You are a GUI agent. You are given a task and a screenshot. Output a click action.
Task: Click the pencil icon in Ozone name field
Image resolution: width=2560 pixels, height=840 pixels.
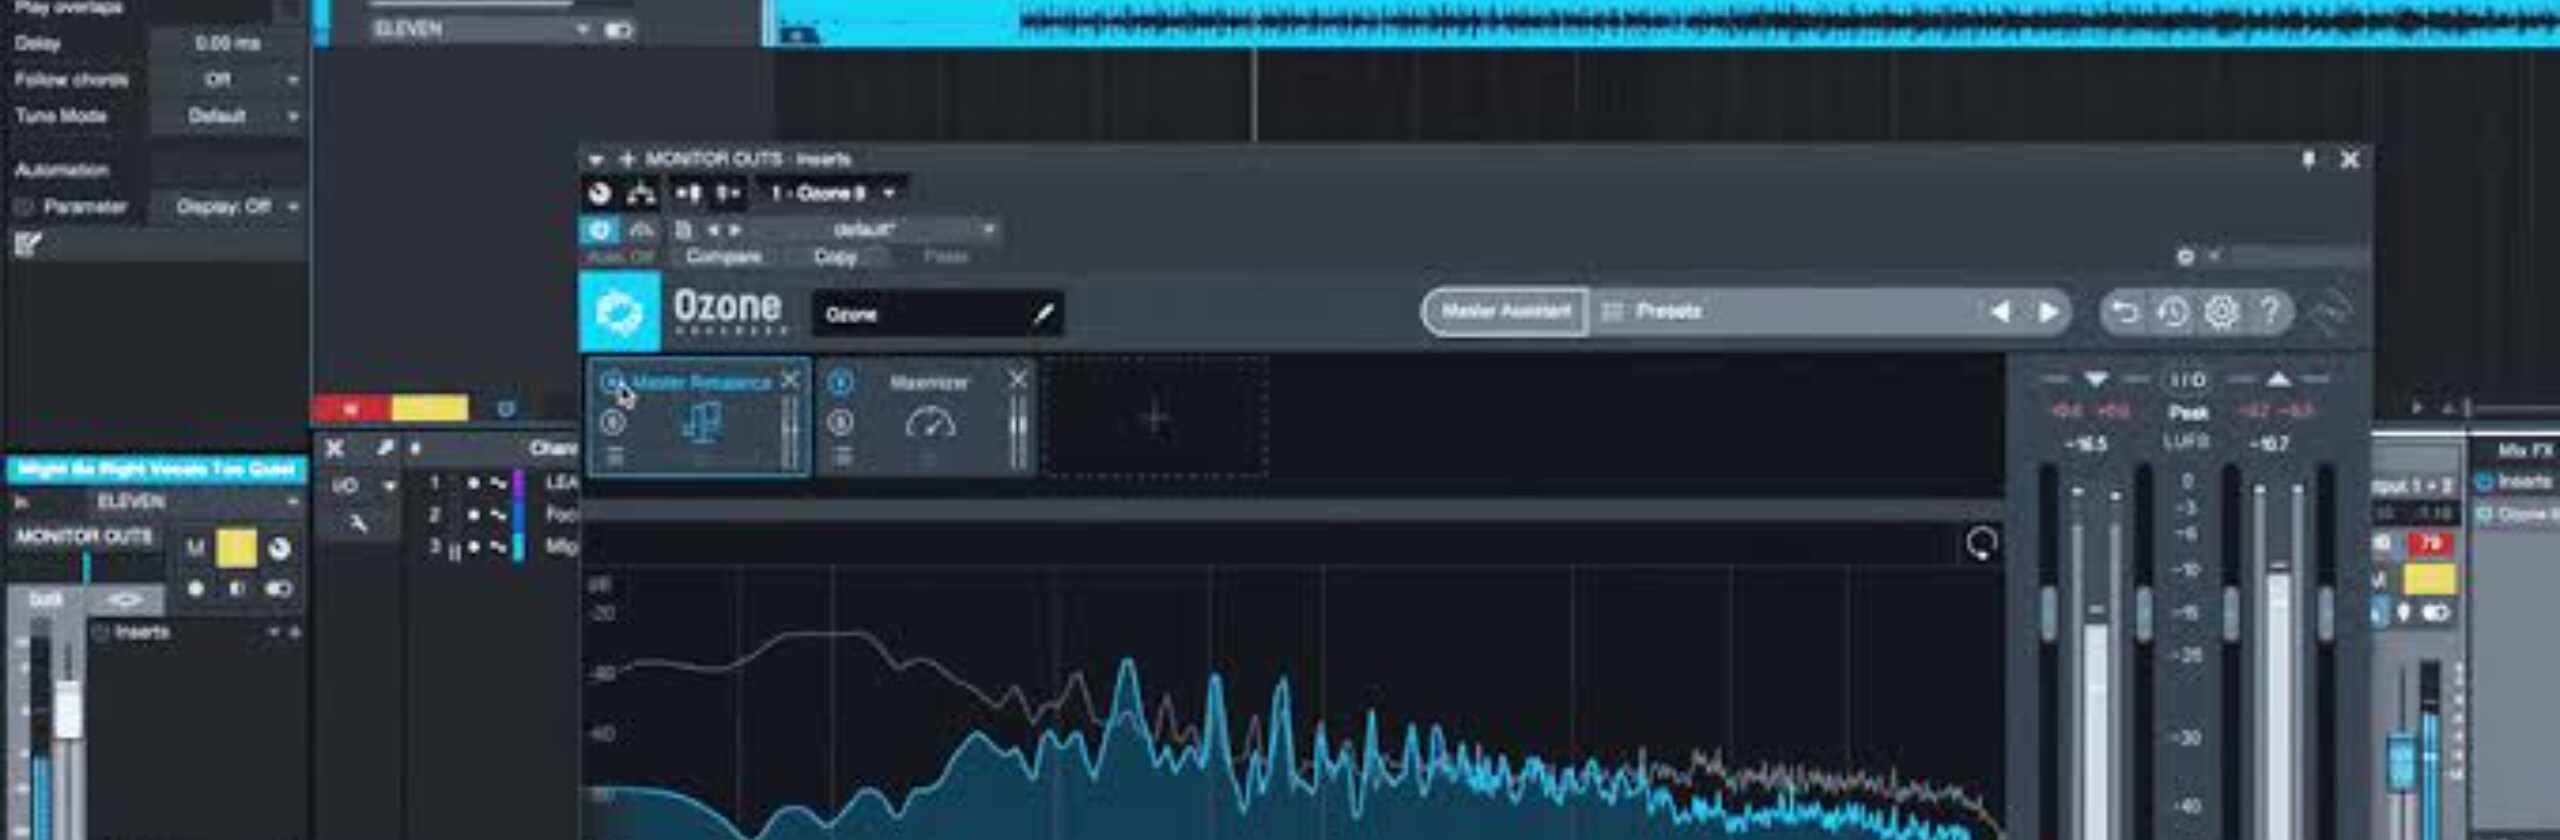pyautogui.click(x=1043, y=314)
